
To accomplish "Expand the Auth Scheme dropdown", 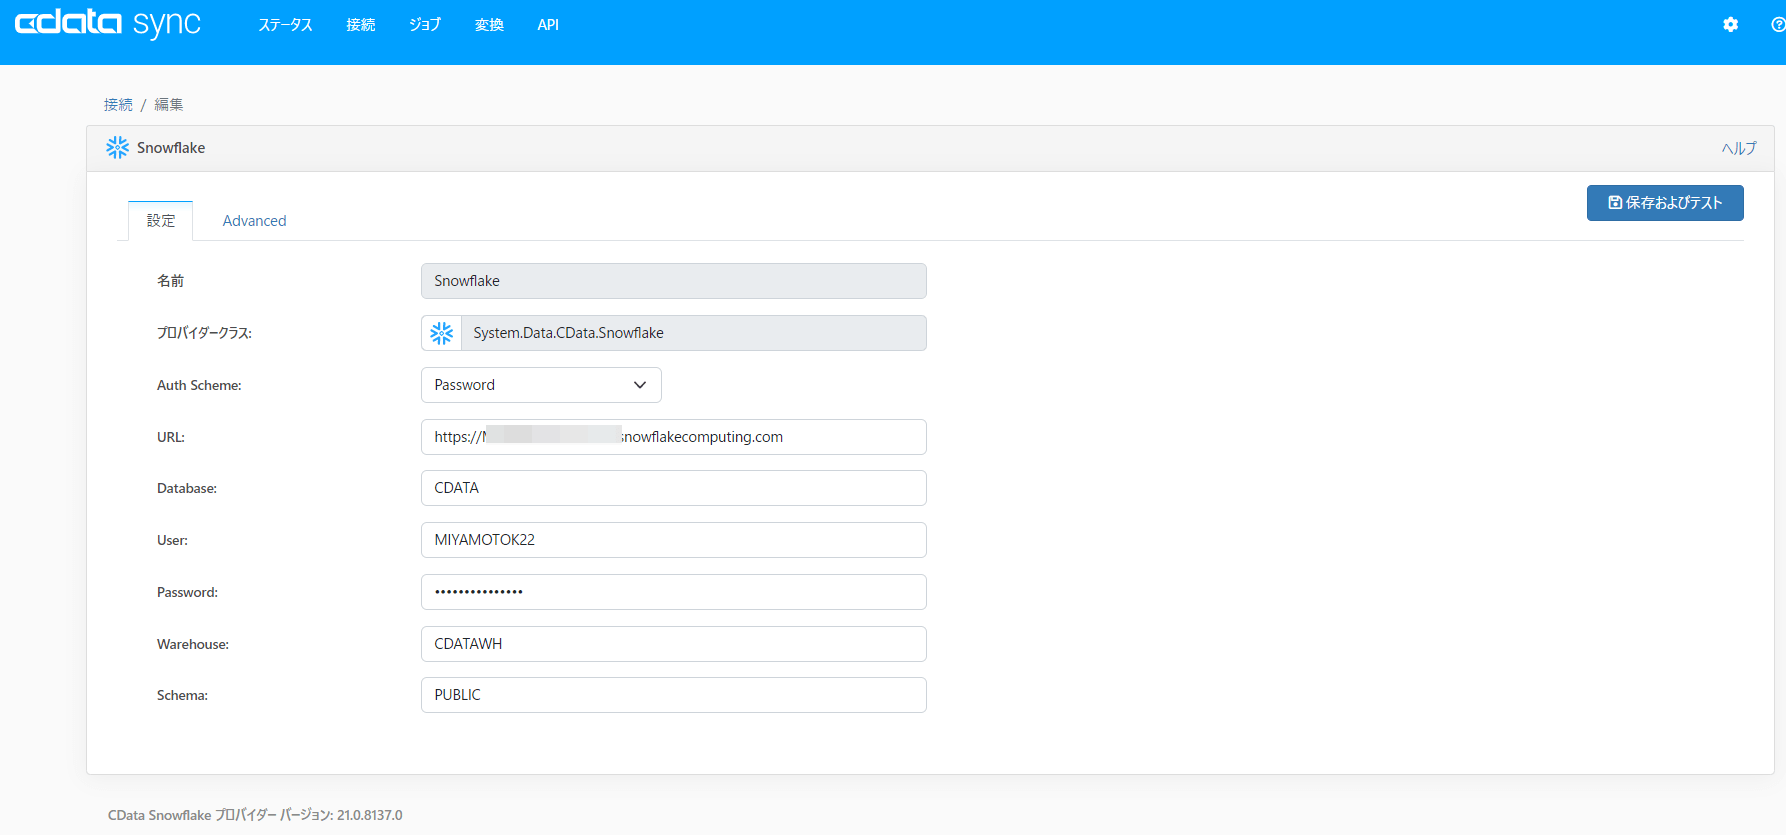I will pos(541,385).
